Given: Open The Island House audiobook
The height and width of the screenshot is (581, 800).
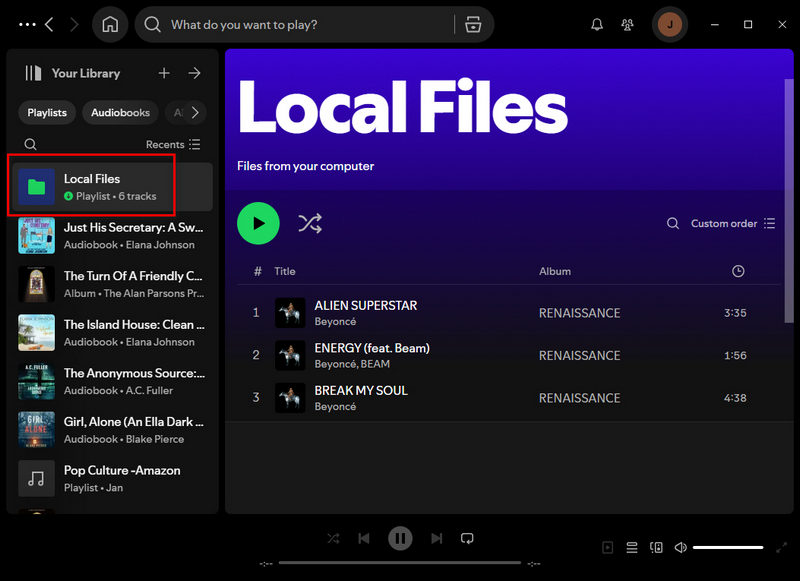Looking at the screenshot, I should (112, 333).
